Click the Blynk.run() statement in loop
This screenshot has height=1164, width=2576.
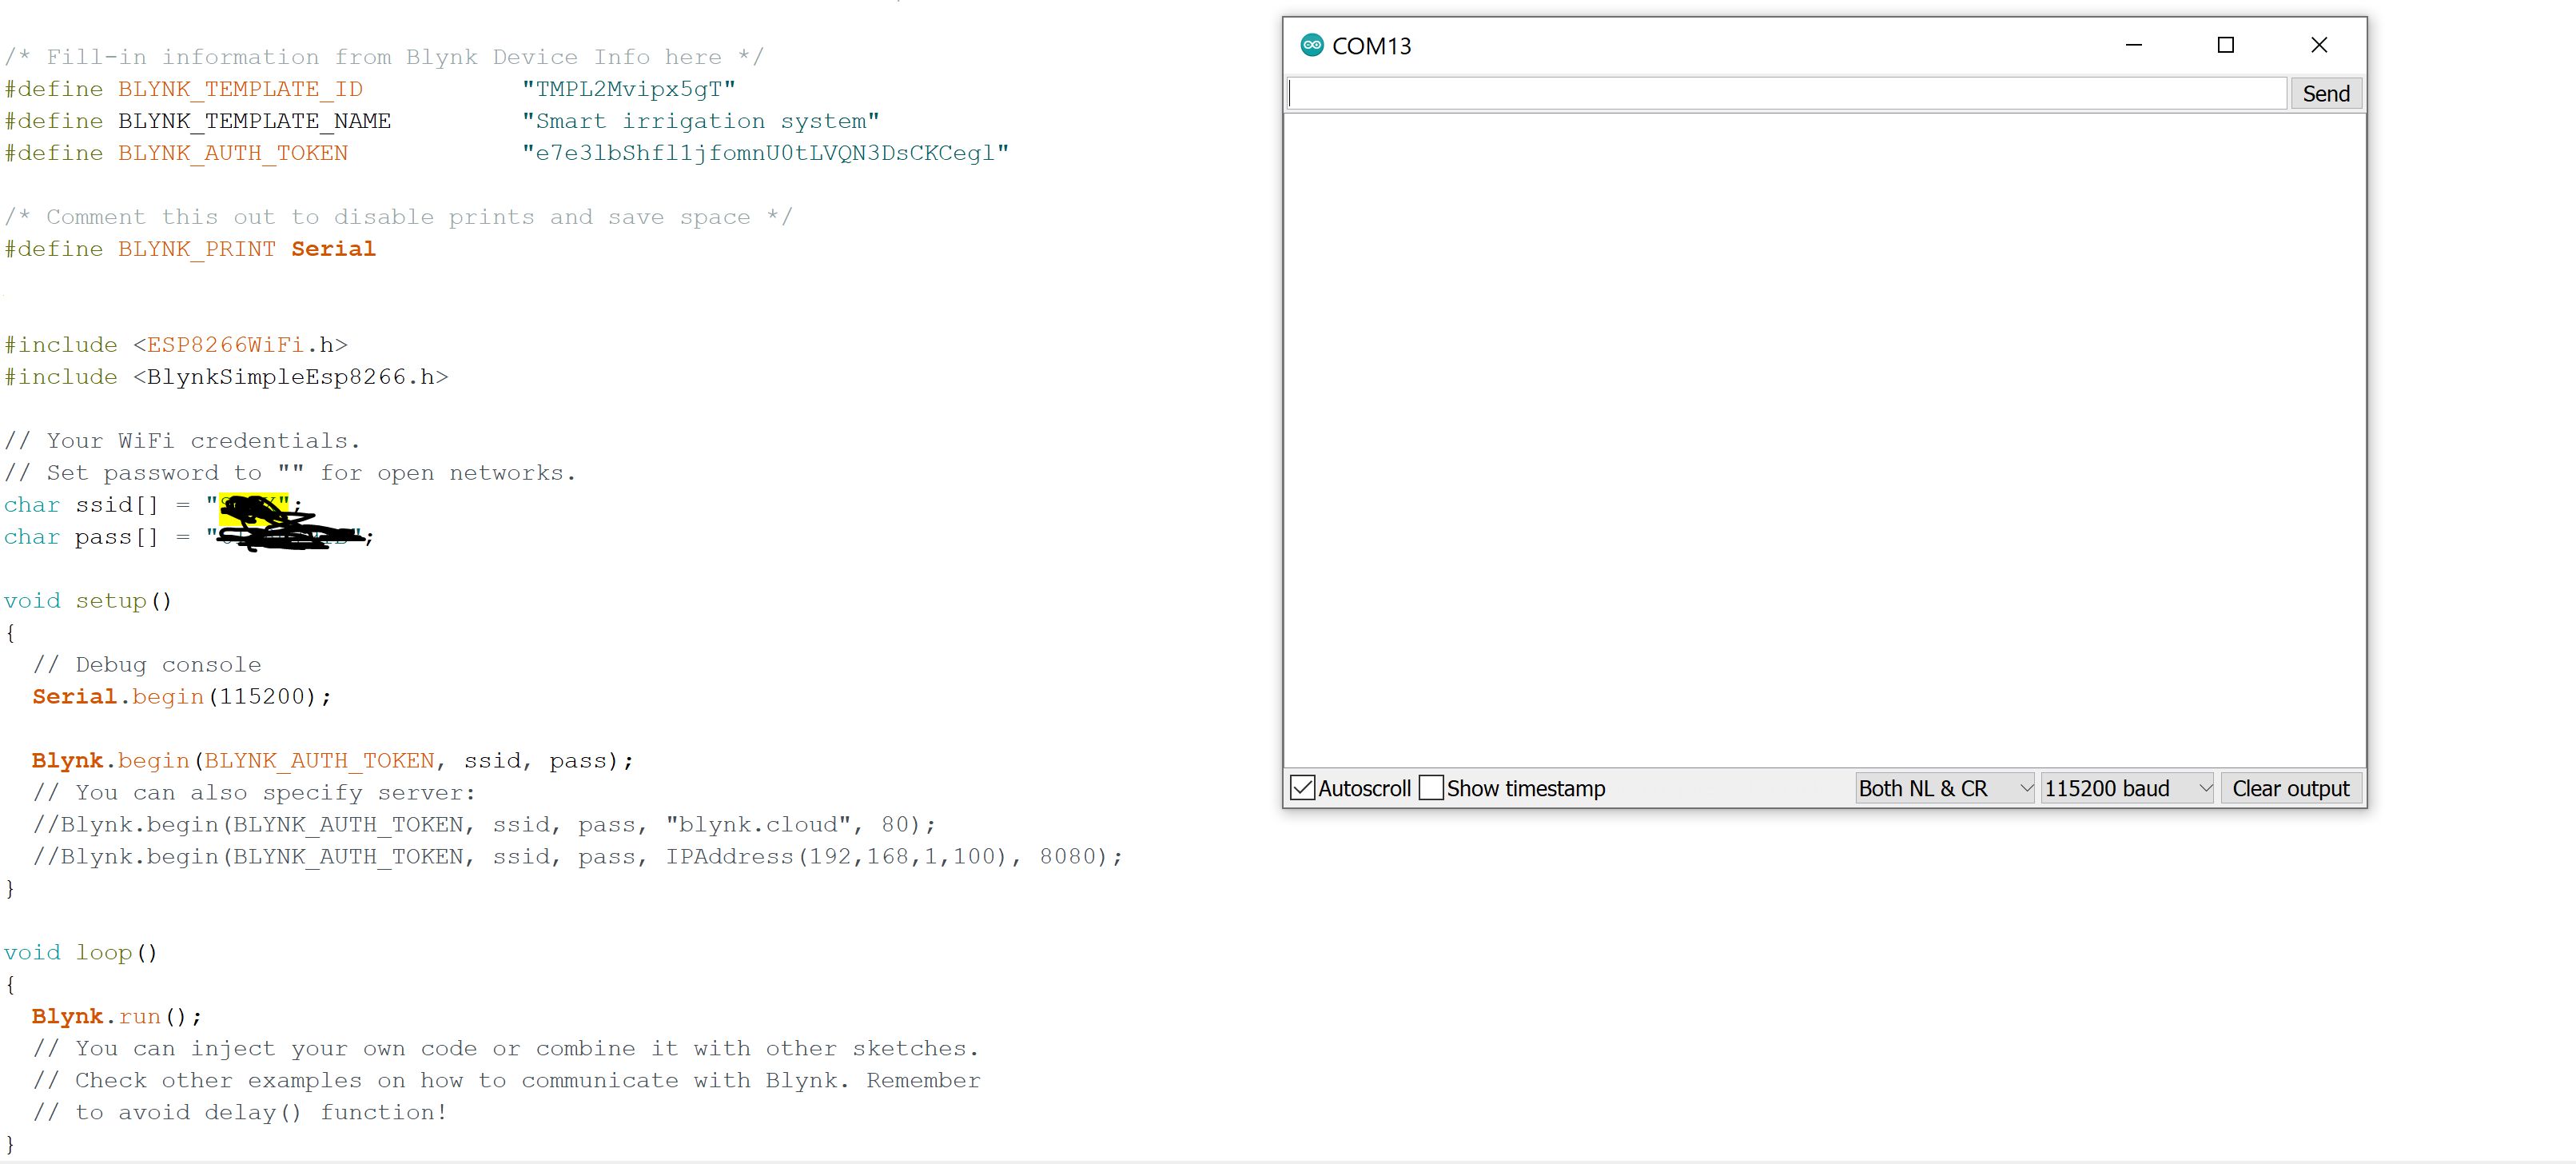click(116, 1017)
